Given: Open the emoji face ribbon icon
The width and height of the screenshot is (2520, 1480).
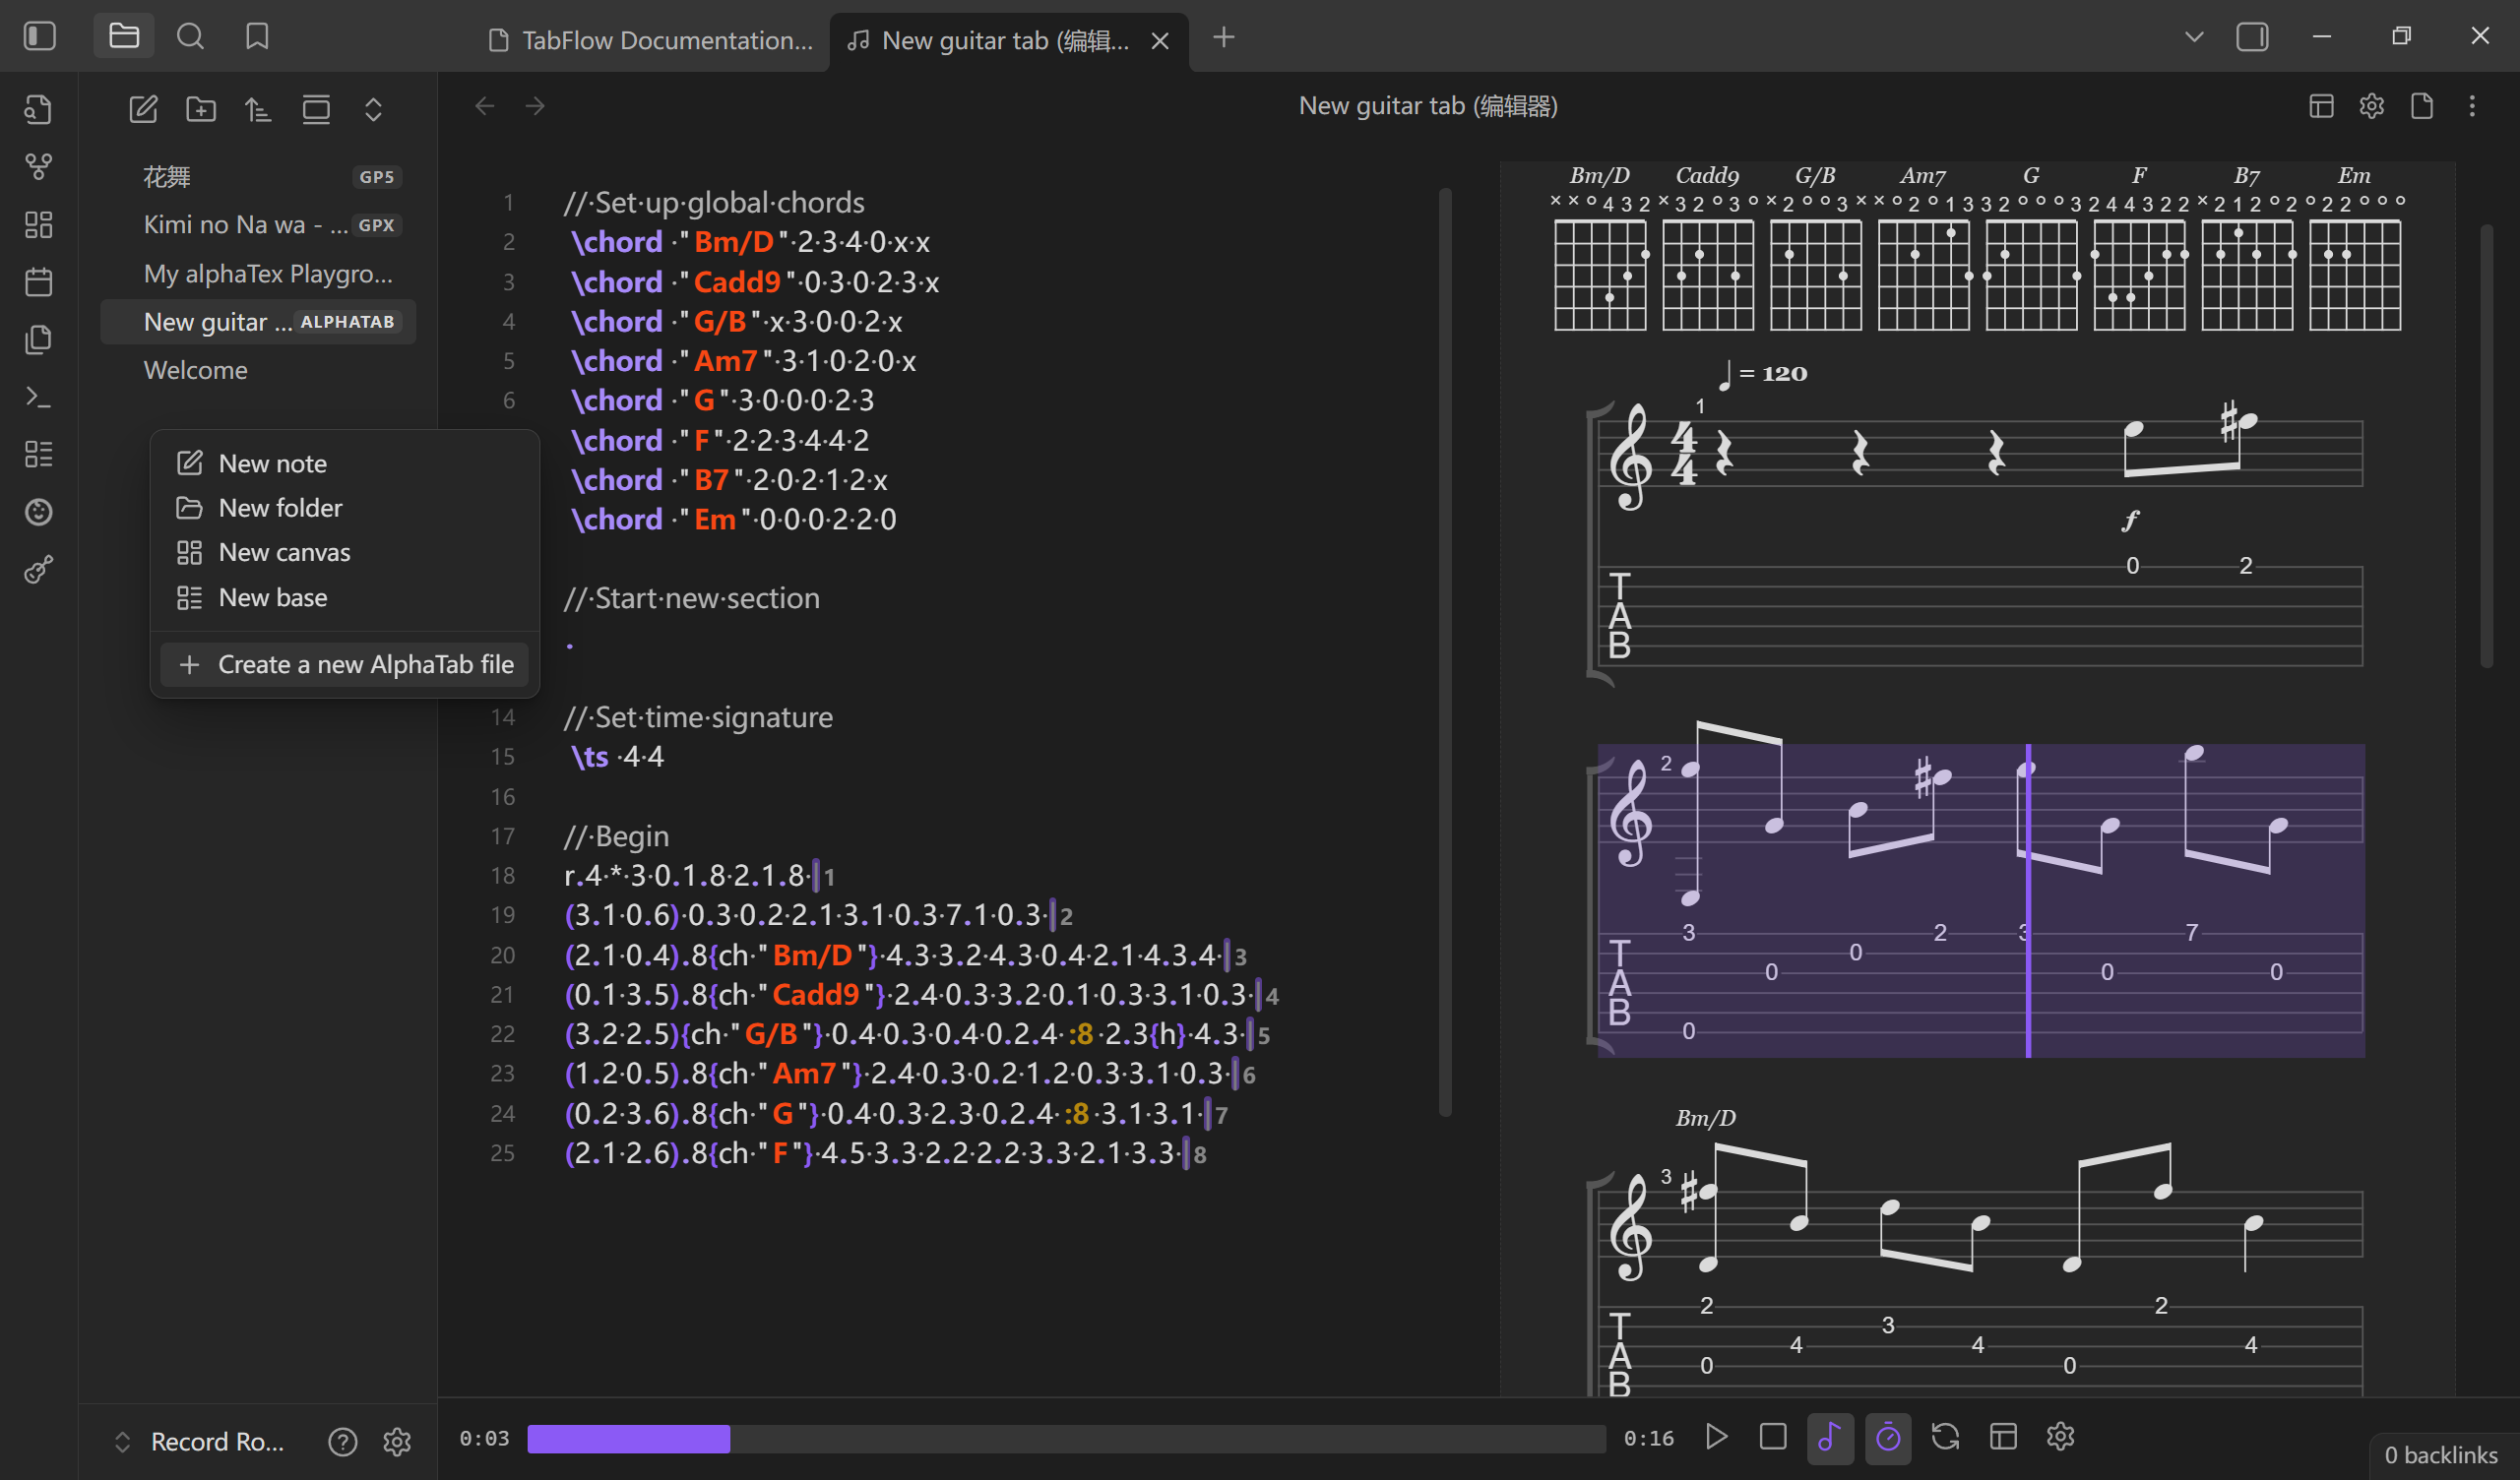Looking at the screenshot, I should (39, 512).
